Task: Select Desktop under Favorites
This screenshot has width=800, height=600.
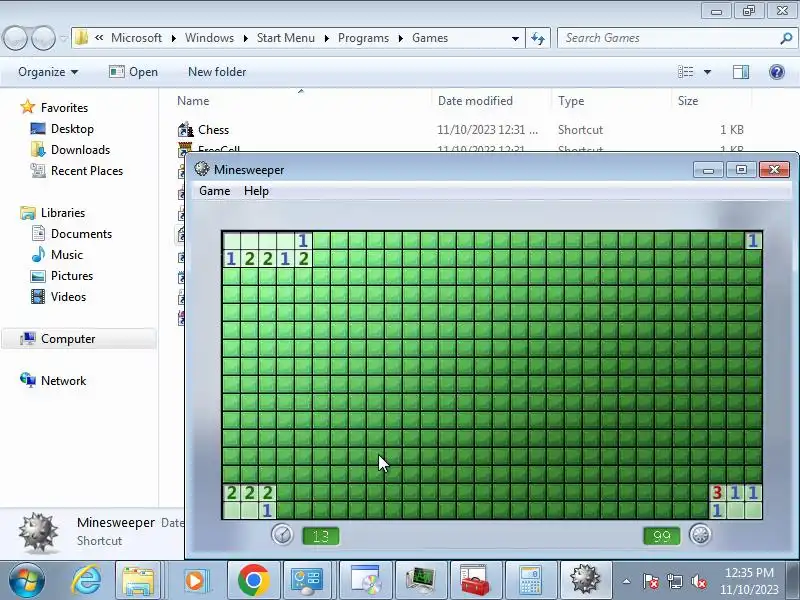Action: pyautogui.click(x=72, y=129)
